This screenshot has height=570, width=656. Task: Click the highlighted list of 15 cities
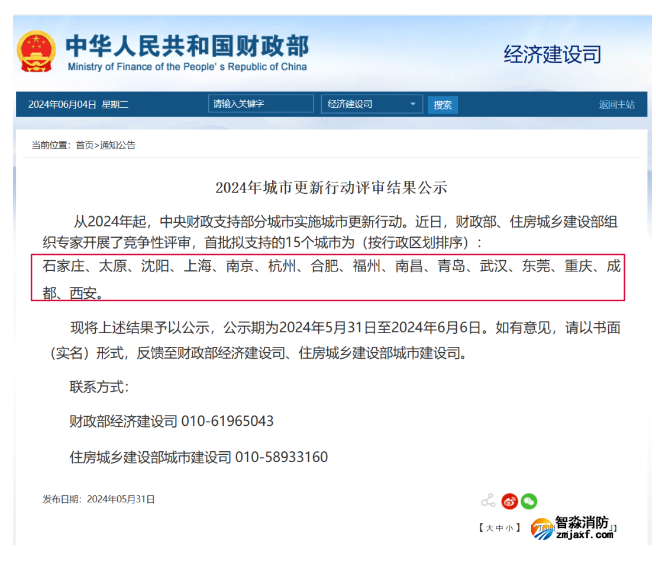(331, 278)
